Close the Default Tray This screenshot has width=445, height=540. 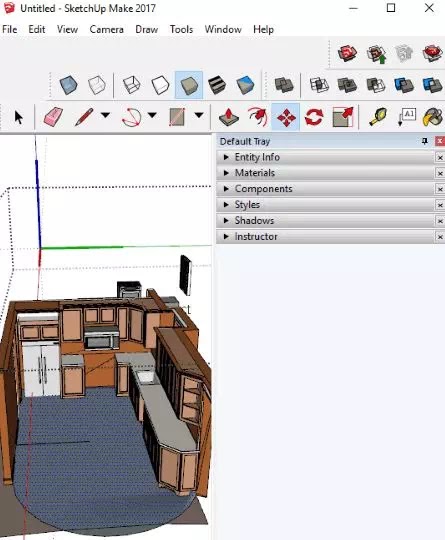click(440, 141)
